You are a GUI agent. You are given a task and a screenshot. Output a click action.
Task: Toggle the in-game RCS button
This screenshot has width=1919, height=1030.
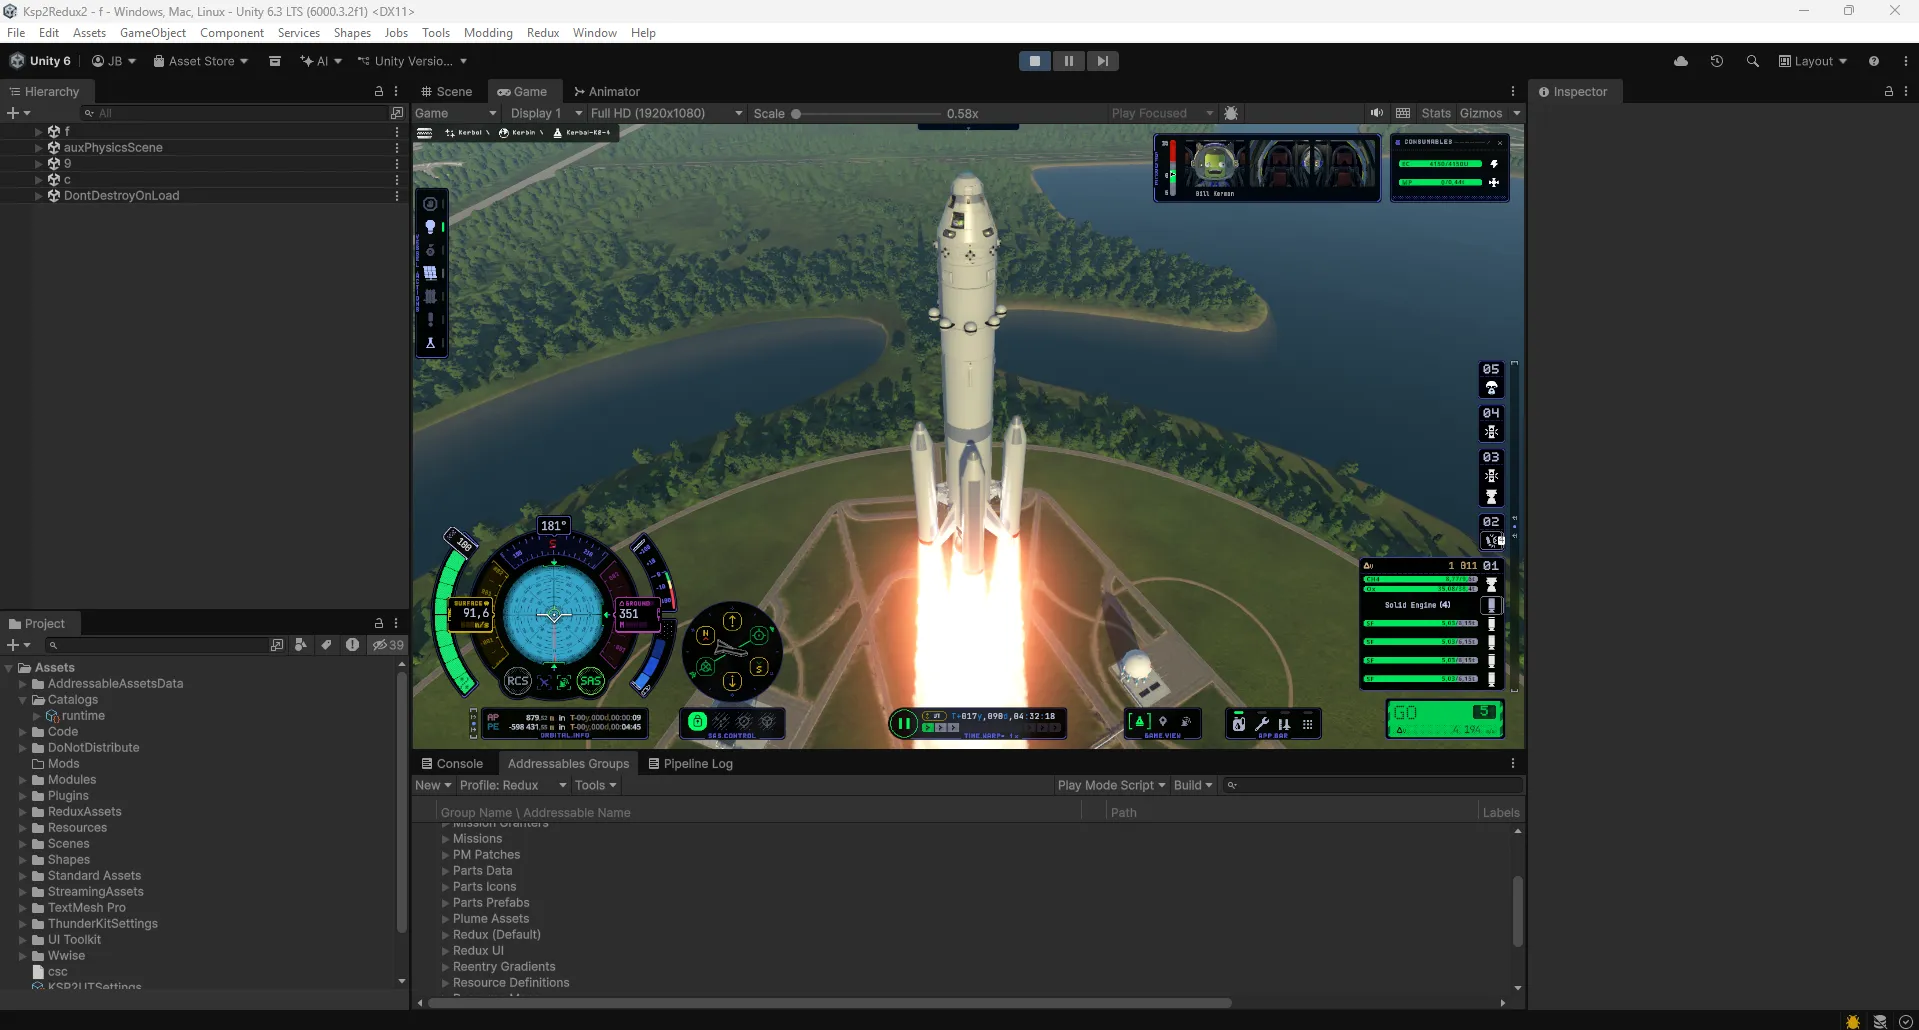(x=517, y=681)
